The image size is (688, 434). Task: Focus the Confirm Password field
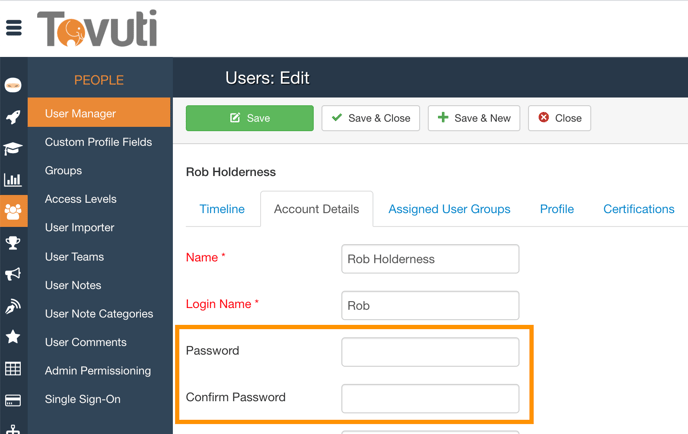(430, 398)
